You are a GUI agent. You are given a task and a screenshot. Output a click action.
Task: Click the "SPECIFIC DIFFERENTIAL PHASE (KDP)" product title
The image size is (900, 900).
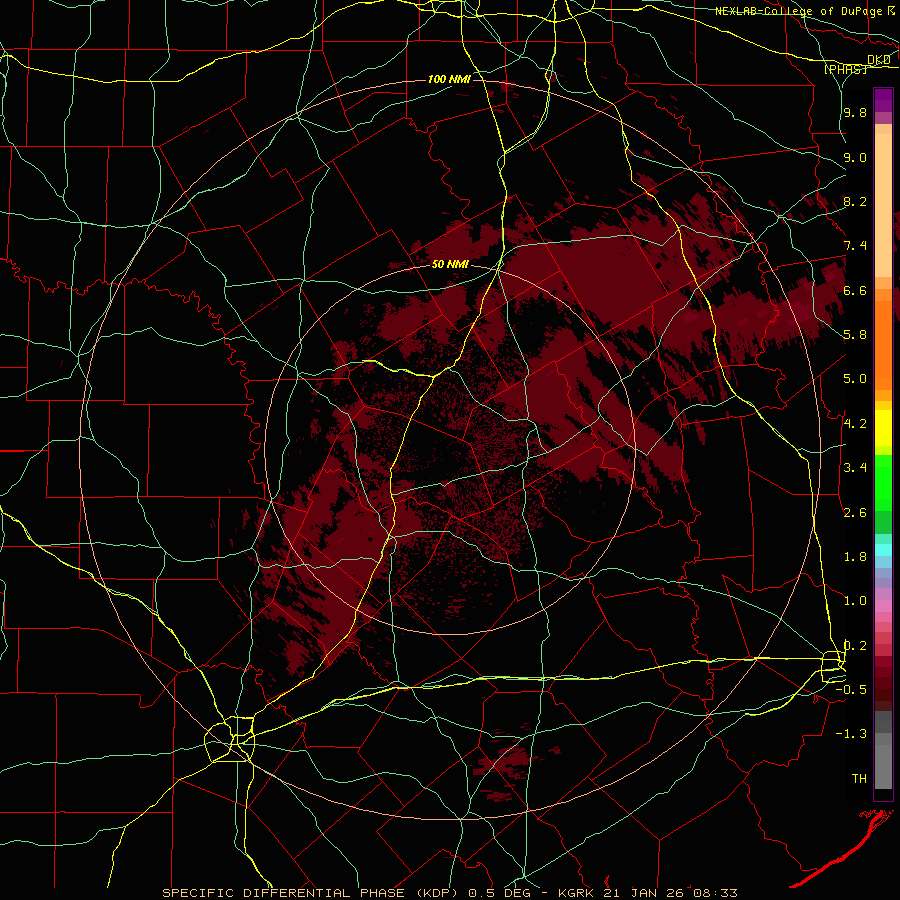(x=312, y=893)
